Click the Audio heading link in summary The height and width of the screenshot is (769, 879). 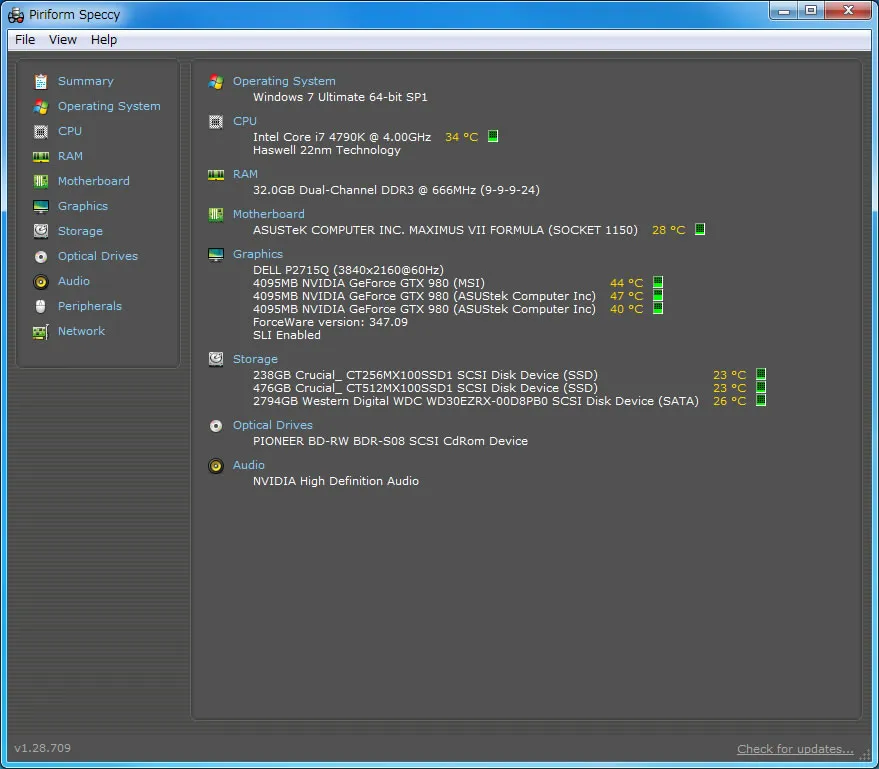(249, 465)
